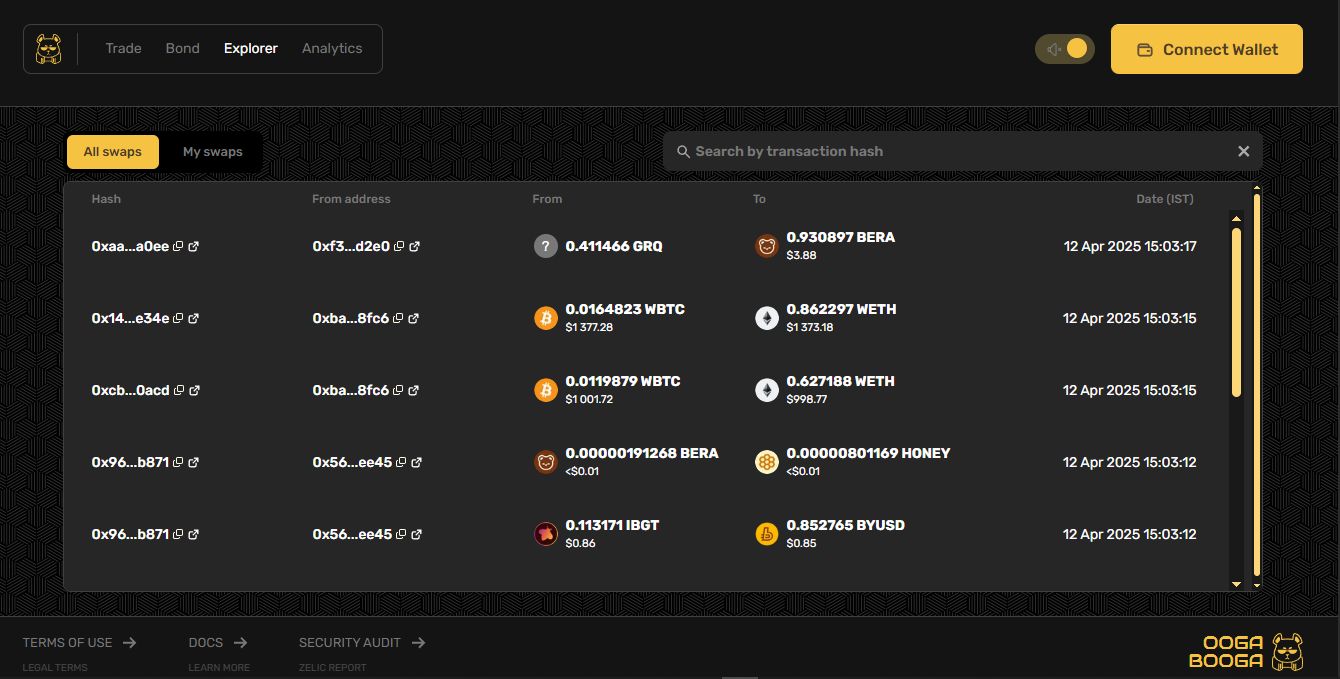The width and height of the screenshot is (1340, 679).
Task: Copy hash 0xaa...a0ee
Action: coord(178,247)
